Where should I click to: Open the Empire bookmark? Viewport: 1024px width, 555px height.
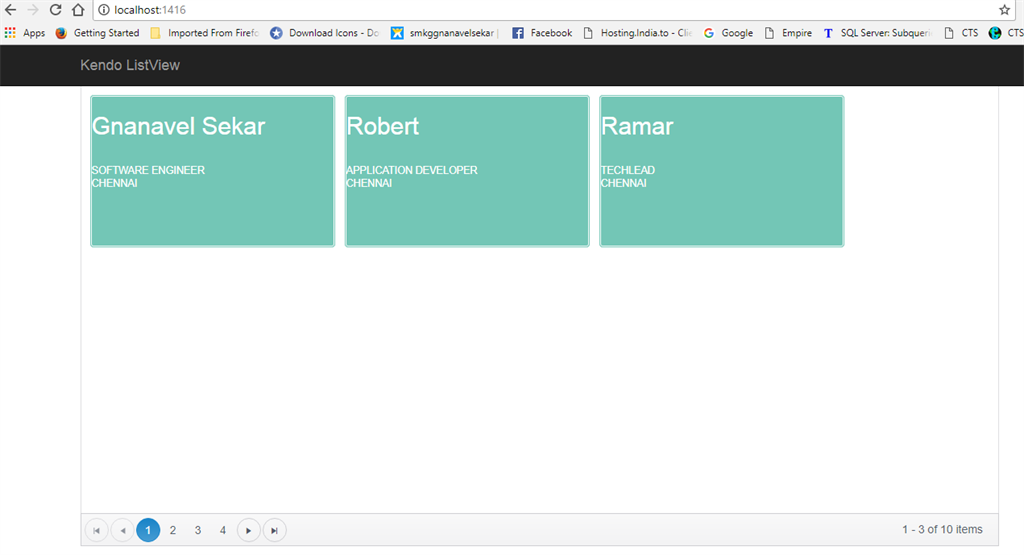coord(788,33)
